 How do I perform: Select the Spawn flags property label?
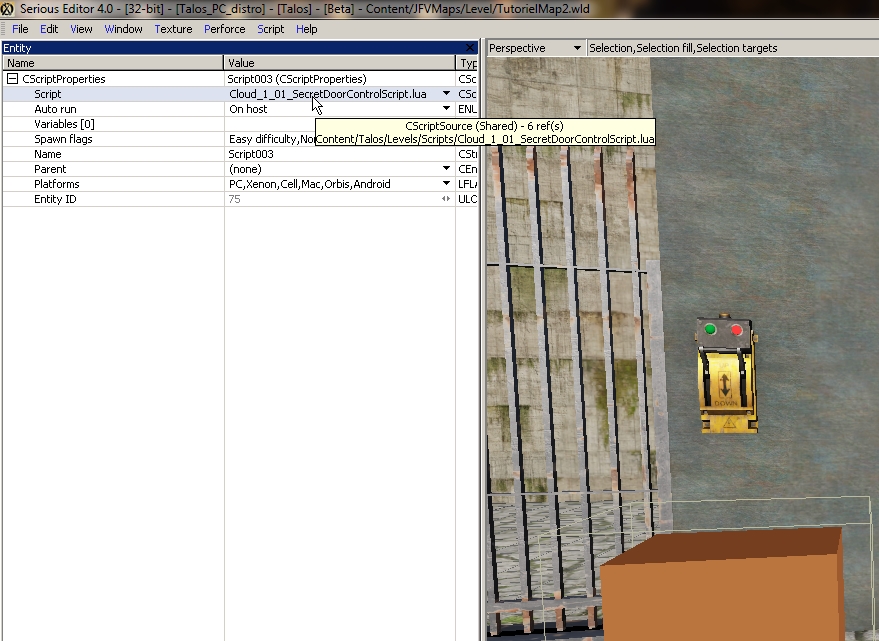point(63,139)
